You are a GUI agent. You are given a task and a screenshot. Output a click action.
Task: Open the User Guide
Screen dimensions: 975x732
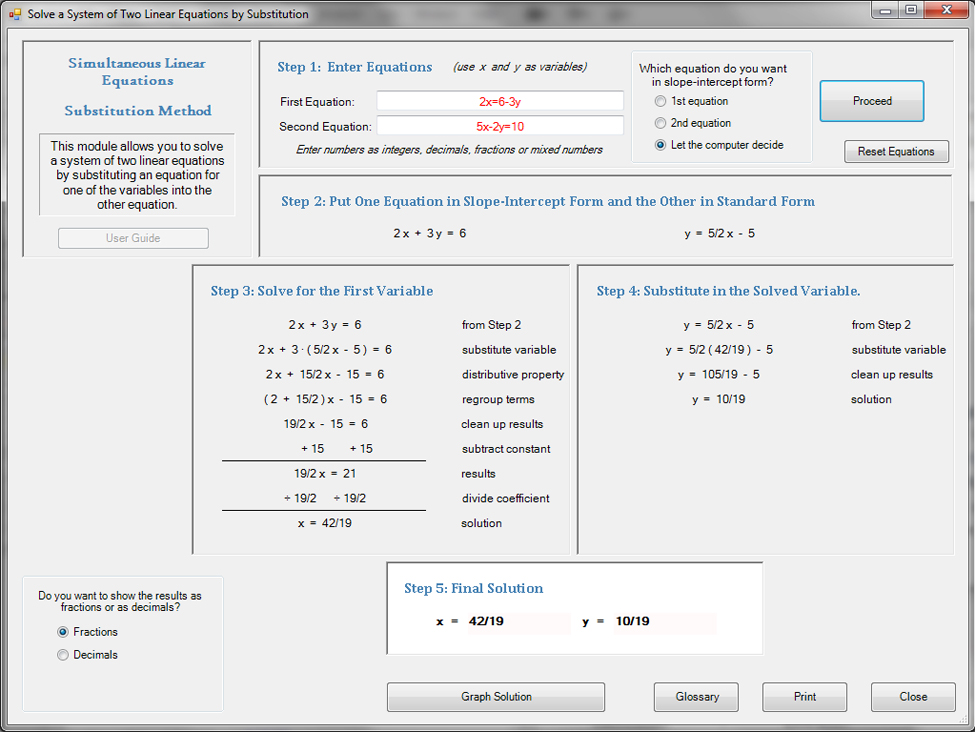click(x=133, y=238)
